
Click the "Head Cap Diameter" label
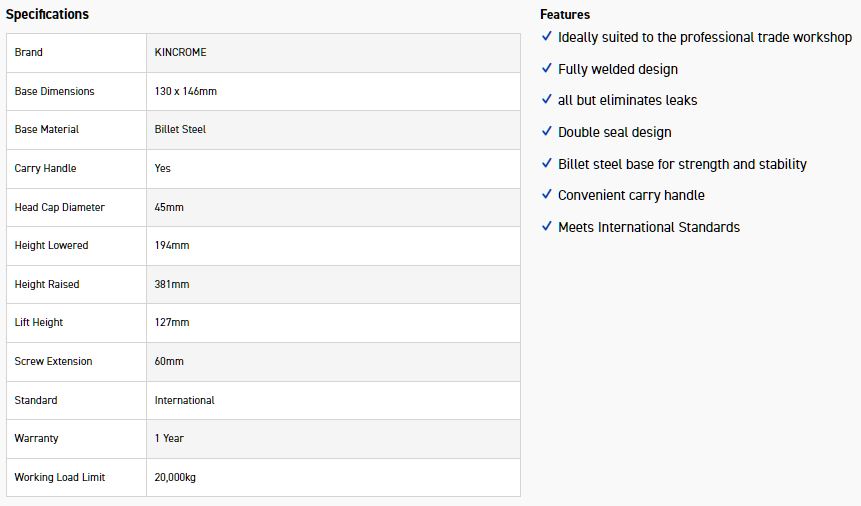59,207
